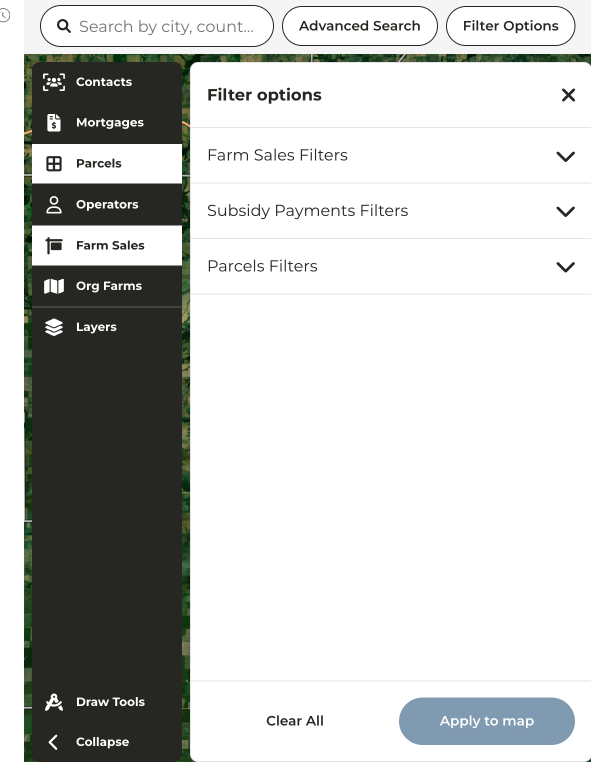Select the Farm Sales sidebar item
This screenshot has height=762, width=591.
107,245
